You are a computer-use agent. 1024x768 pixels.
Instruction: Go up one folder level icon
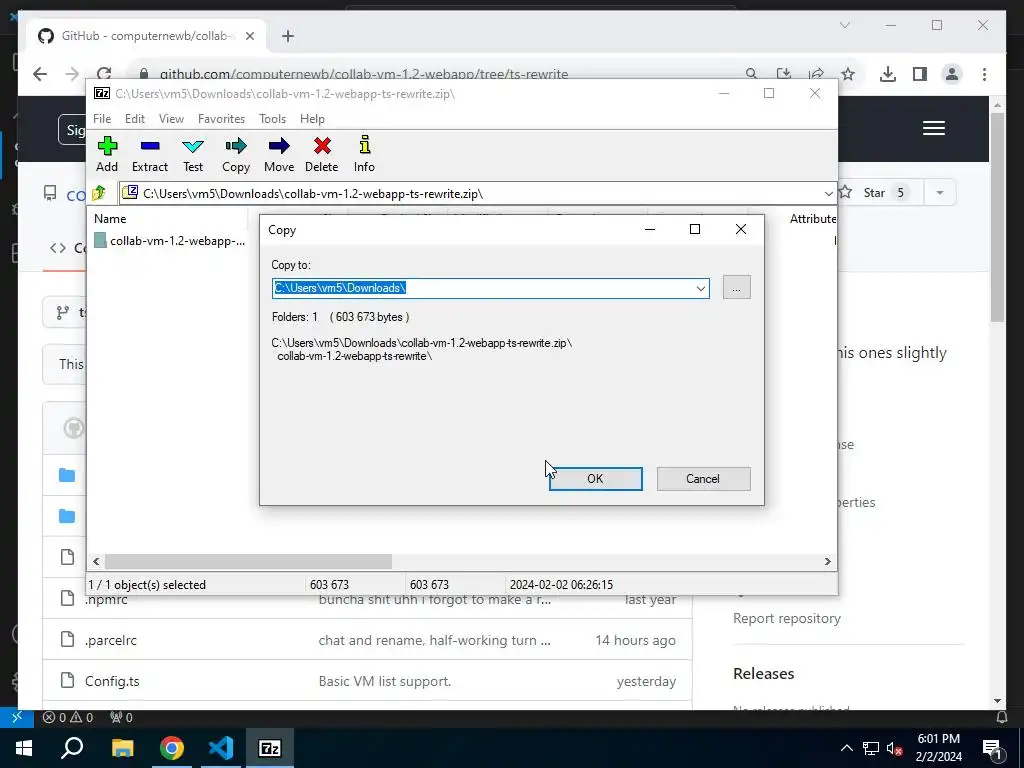click(x=99, y=193)
